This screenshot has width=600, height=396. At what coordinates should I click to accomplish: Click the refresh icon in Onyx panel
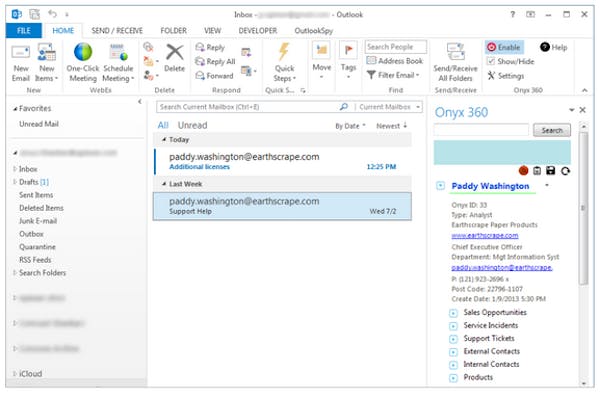(565, 171)
